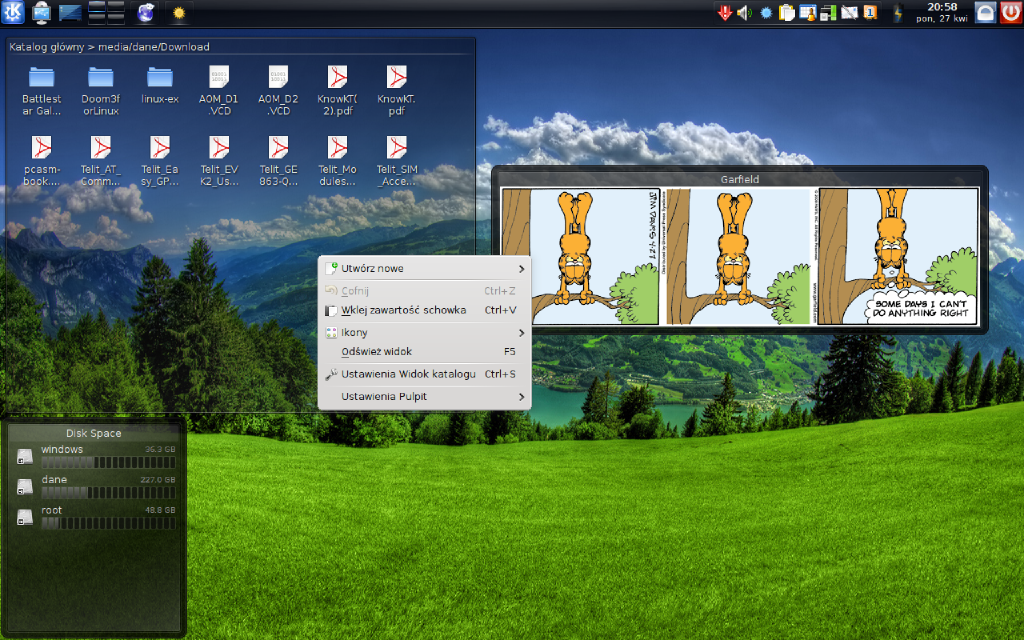1024x640 pixels.
Task: Click the Garfield widget title
Action: tap(739, 179)
